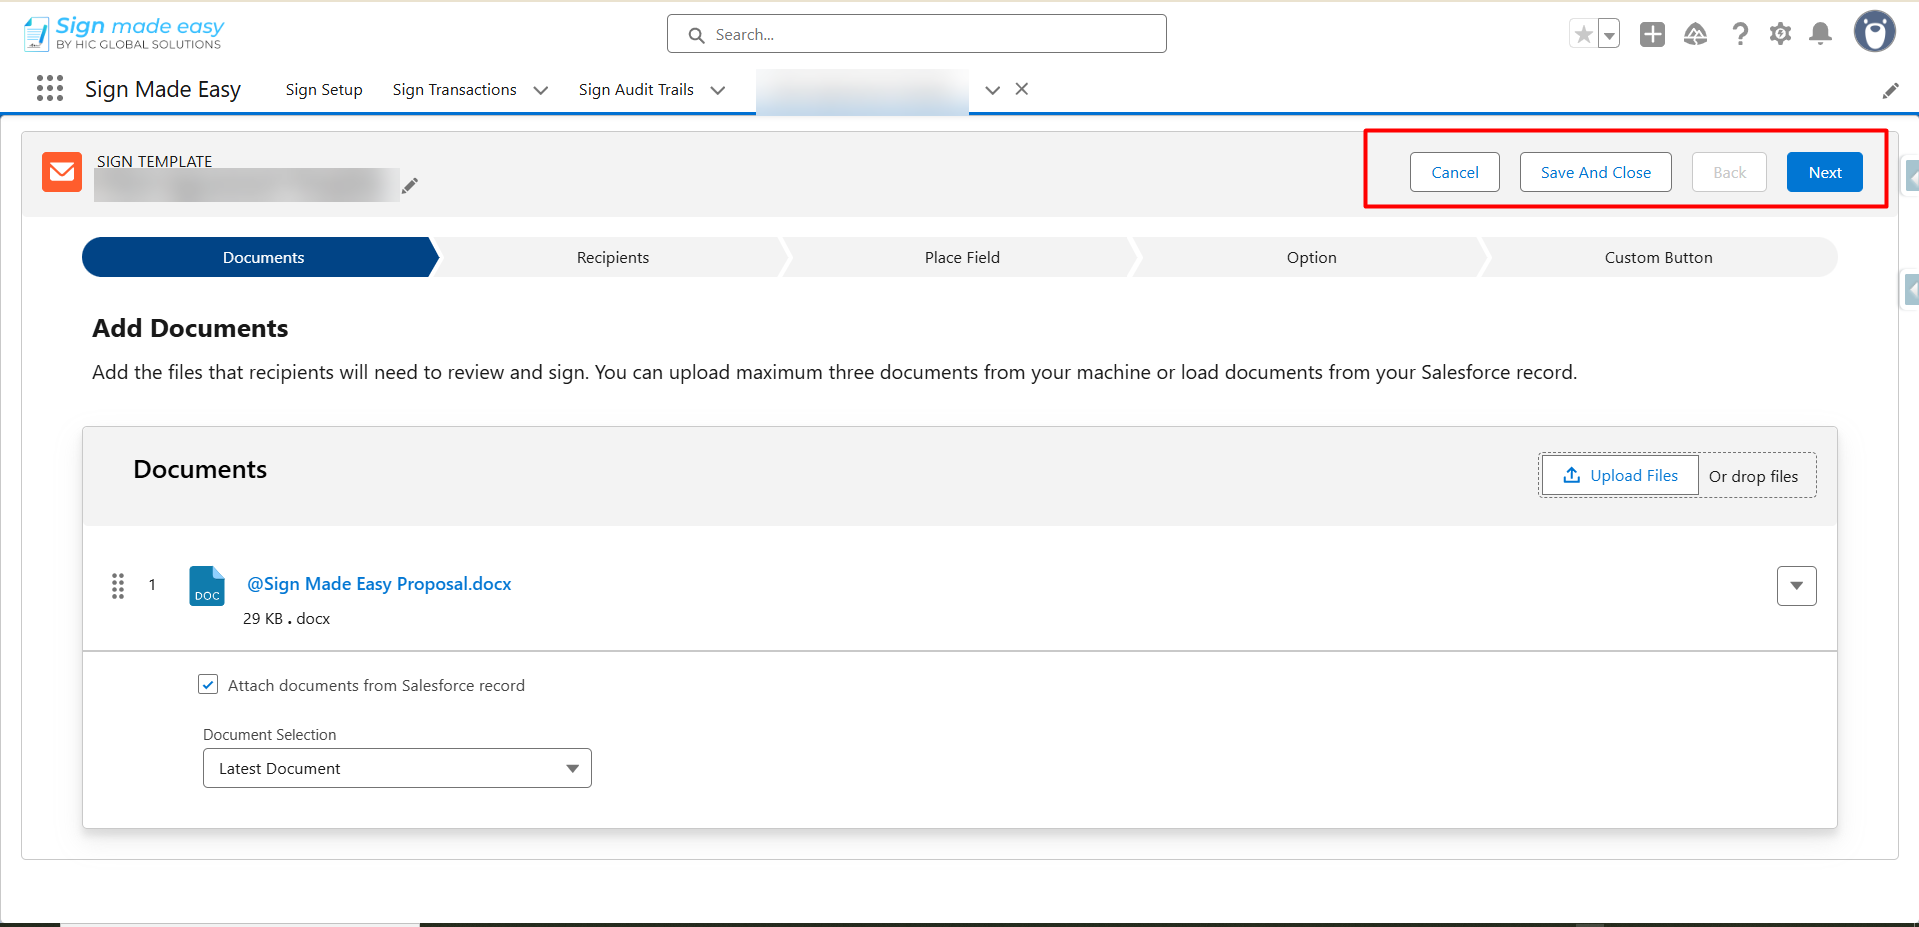Viewport: 1919px width, 927px height.
Task: Click into the global Search field
Action: (x=930, y=35)
